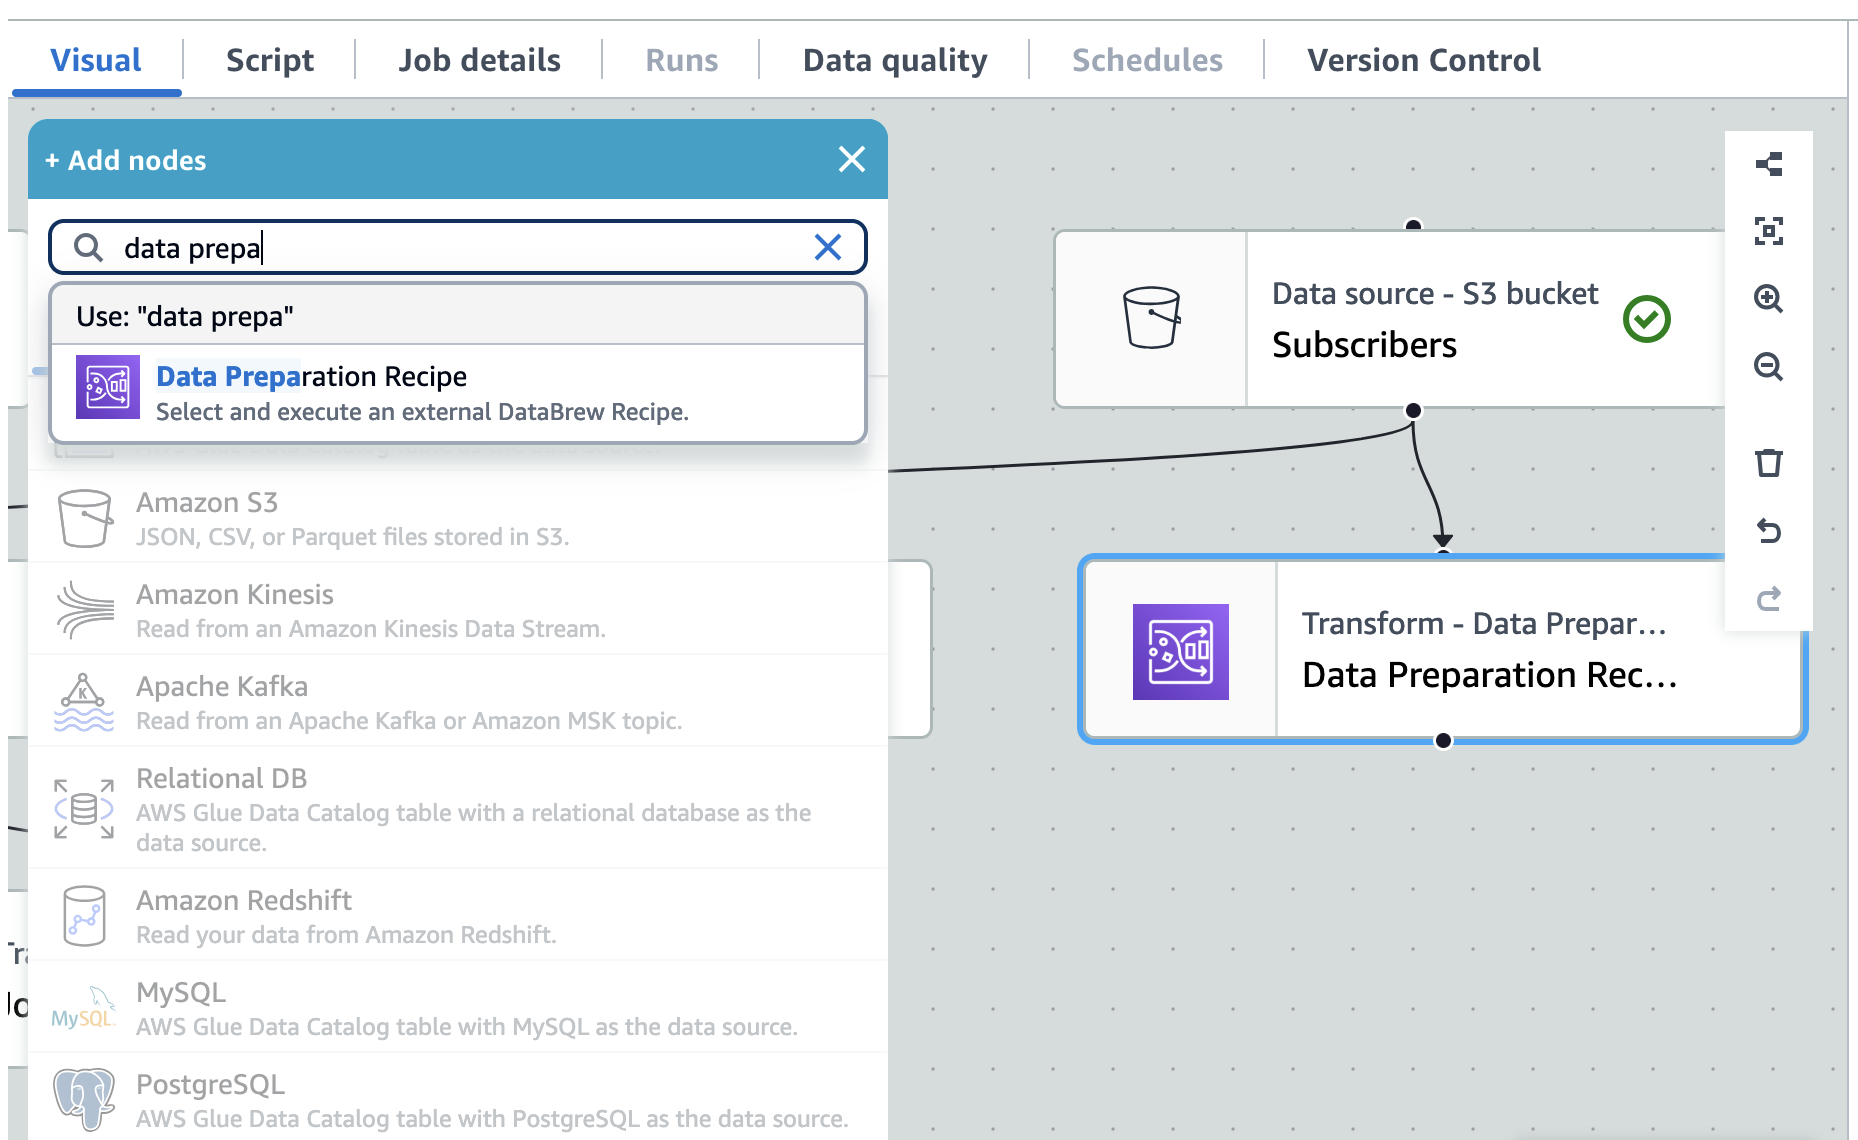Switch to the Script tab
This screenshot has height=1140, width=1858.
tap(269, 61)
